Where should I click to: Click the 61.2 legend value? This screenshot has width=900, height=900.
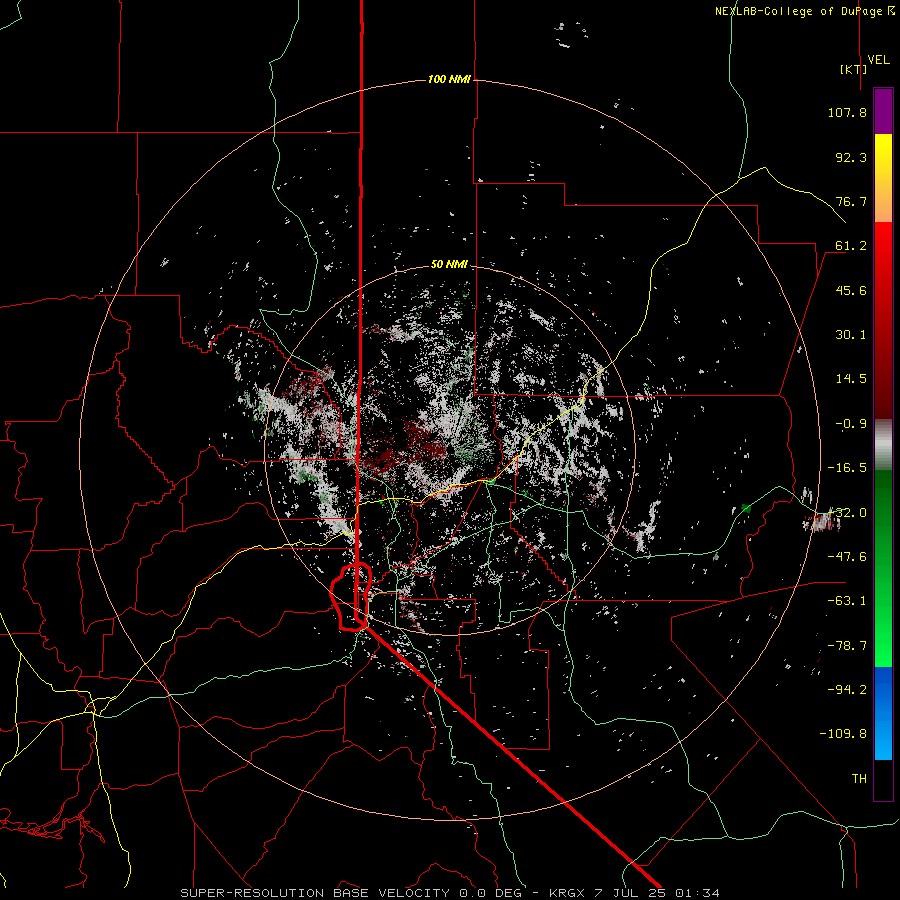click(x=851, y=246)
